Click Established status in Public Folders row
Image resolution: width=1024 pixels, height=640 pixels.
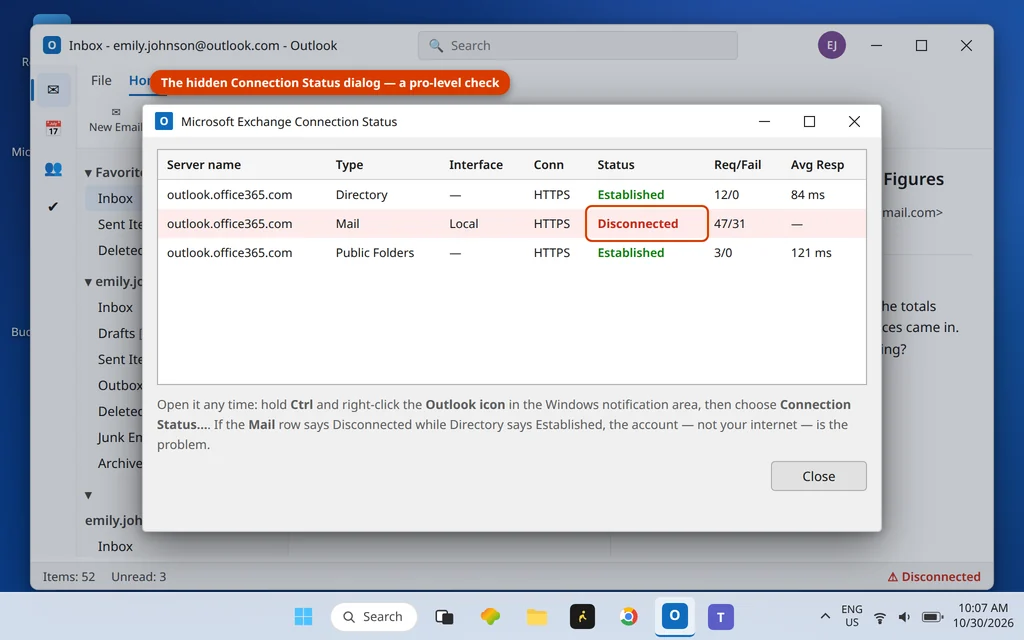[x=631, y=253]
